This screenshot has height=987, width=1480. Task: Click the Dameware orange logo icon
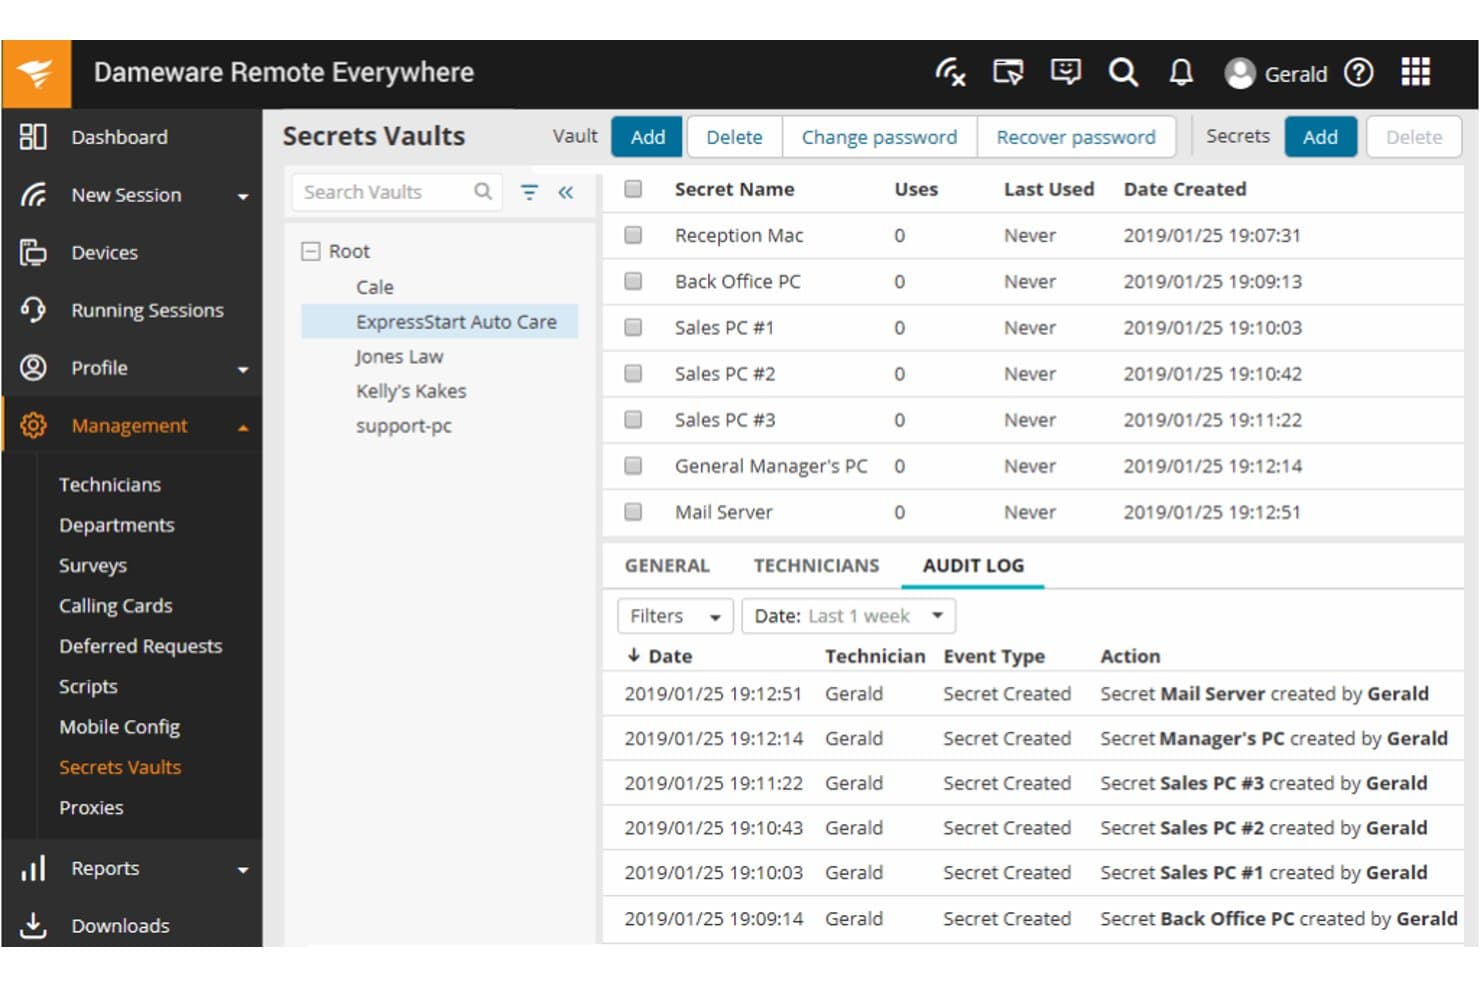coord(36,73)
